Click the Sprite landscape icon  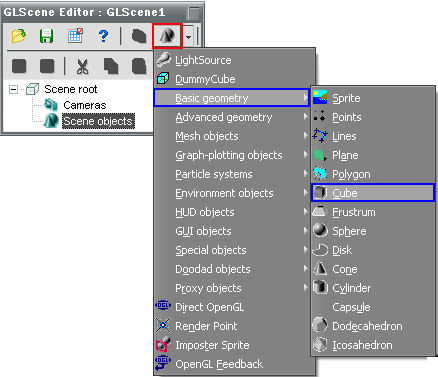point(320,97)
